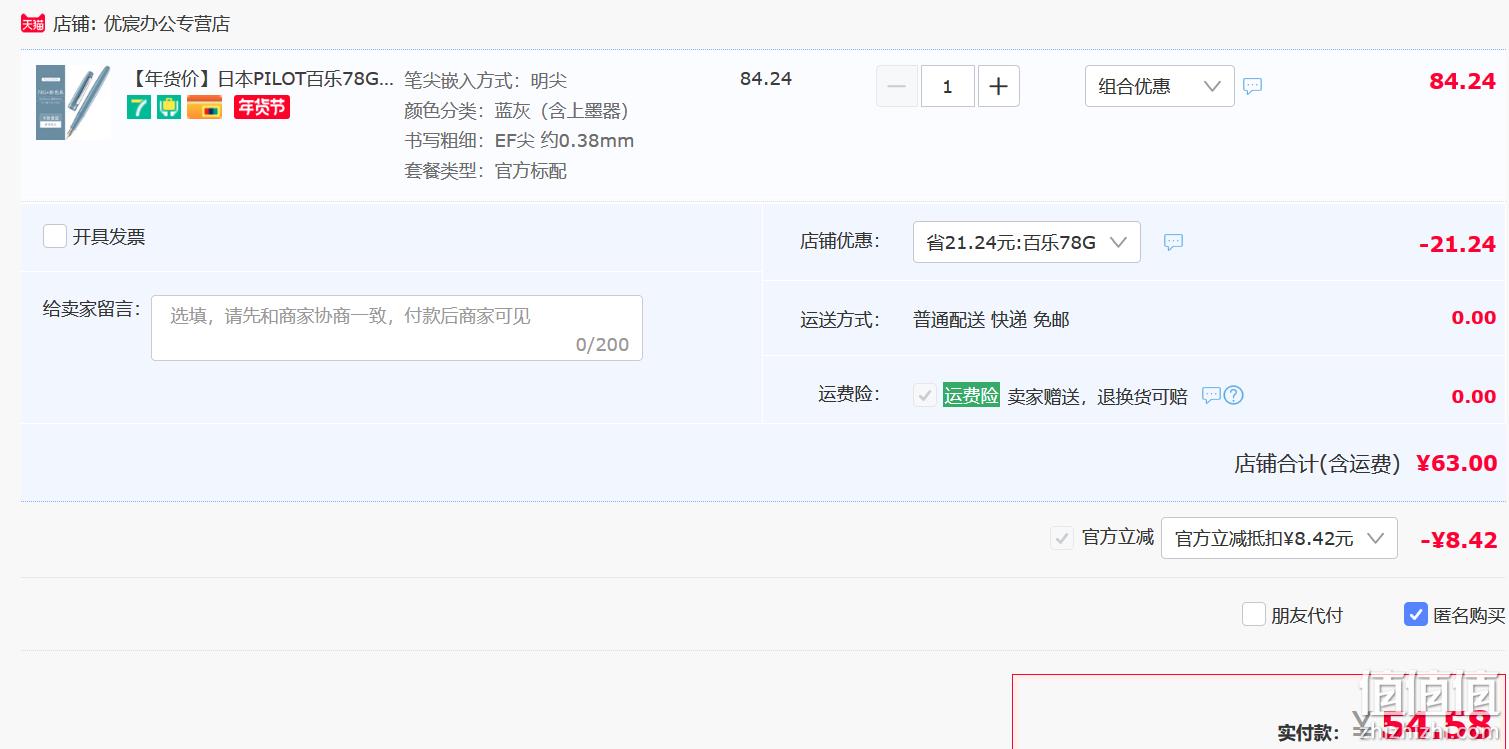Click the 给卖家留言 message text box
The width and height of the screenshot is (1509, 749).
[x=397, y=328]
